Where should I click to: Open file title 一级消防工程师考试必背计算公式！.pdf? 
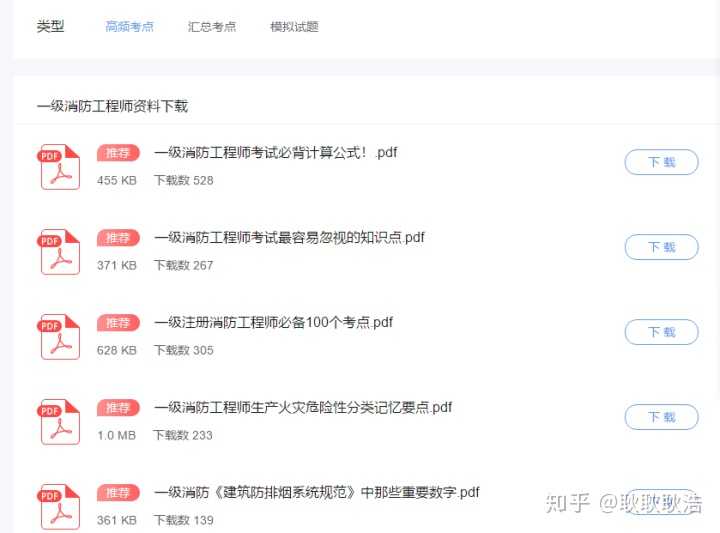tap(276, 152)
